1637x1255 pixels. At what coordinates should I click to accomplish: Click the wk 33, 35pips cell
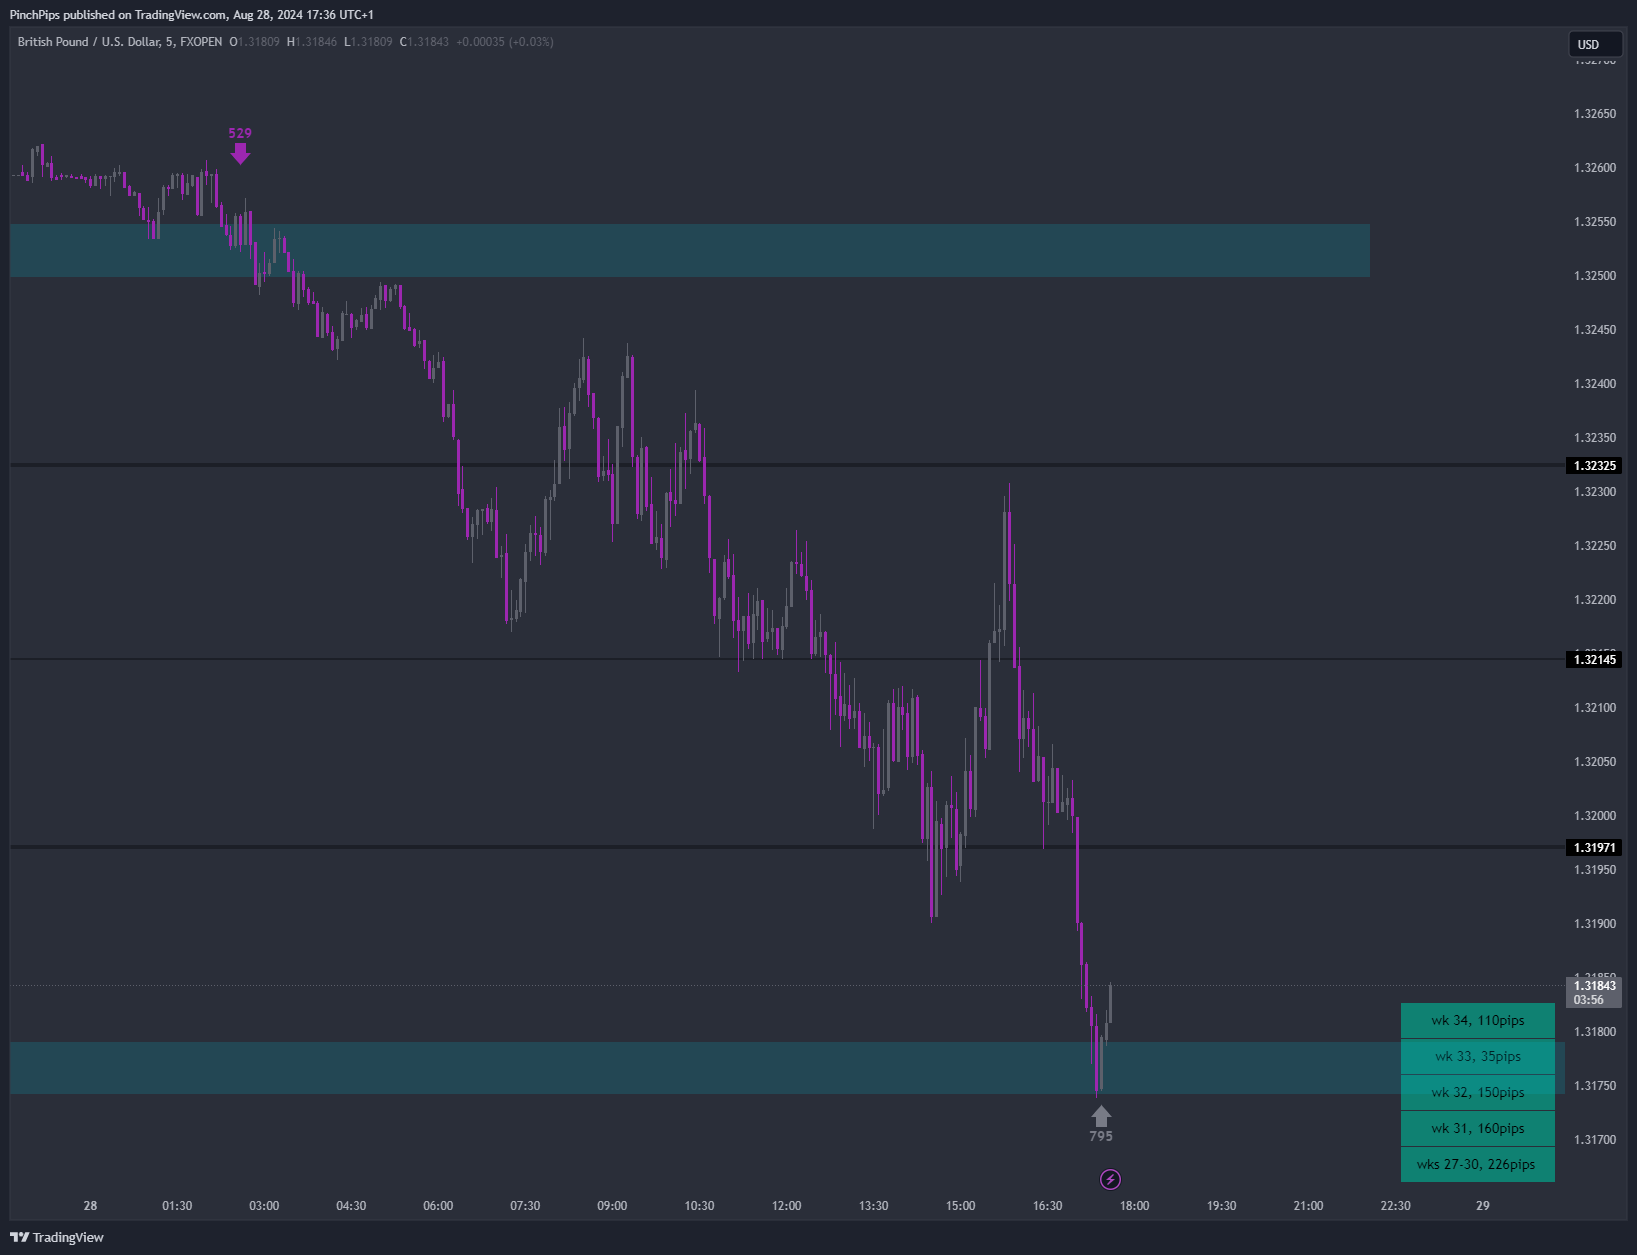point(1478,1057)
